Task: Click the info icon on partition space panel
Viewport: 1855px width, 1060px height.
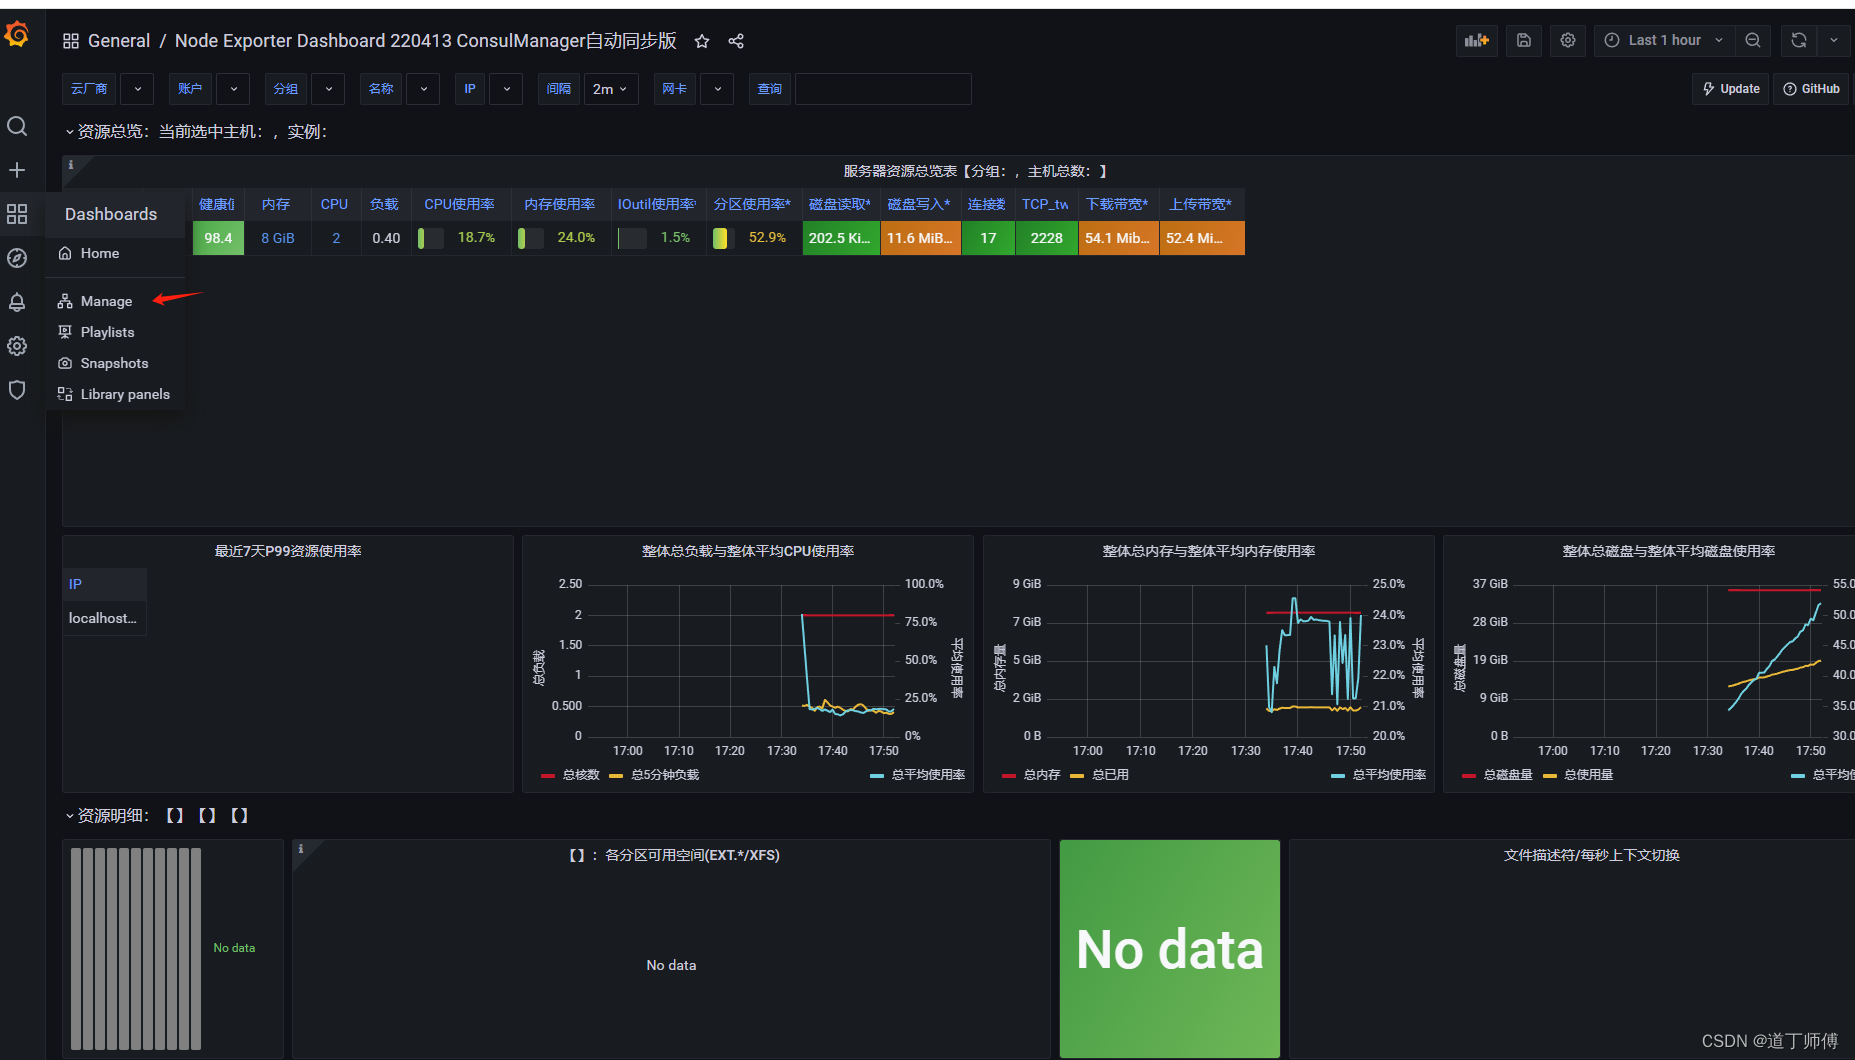Action: tap(301, 849)
